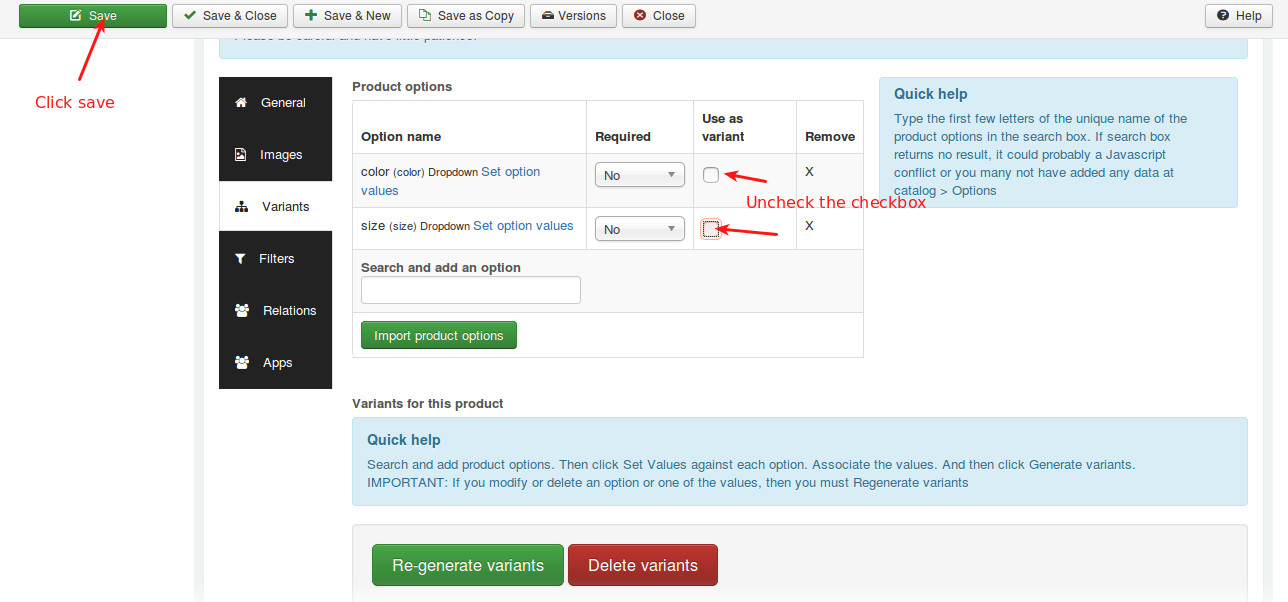Click the copy icon on Save as Copy
This screenshot has height=602, width=1288.
[x=426, y=16]
